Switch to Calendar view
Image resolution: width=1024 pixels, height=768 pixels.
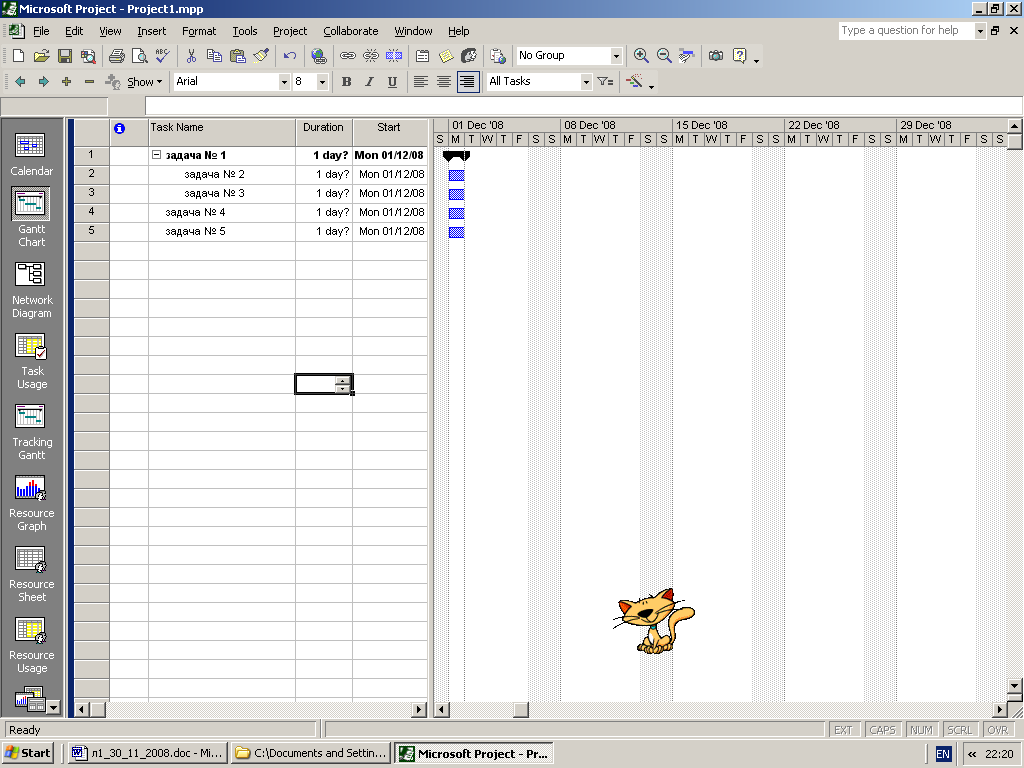pos(31,154)
